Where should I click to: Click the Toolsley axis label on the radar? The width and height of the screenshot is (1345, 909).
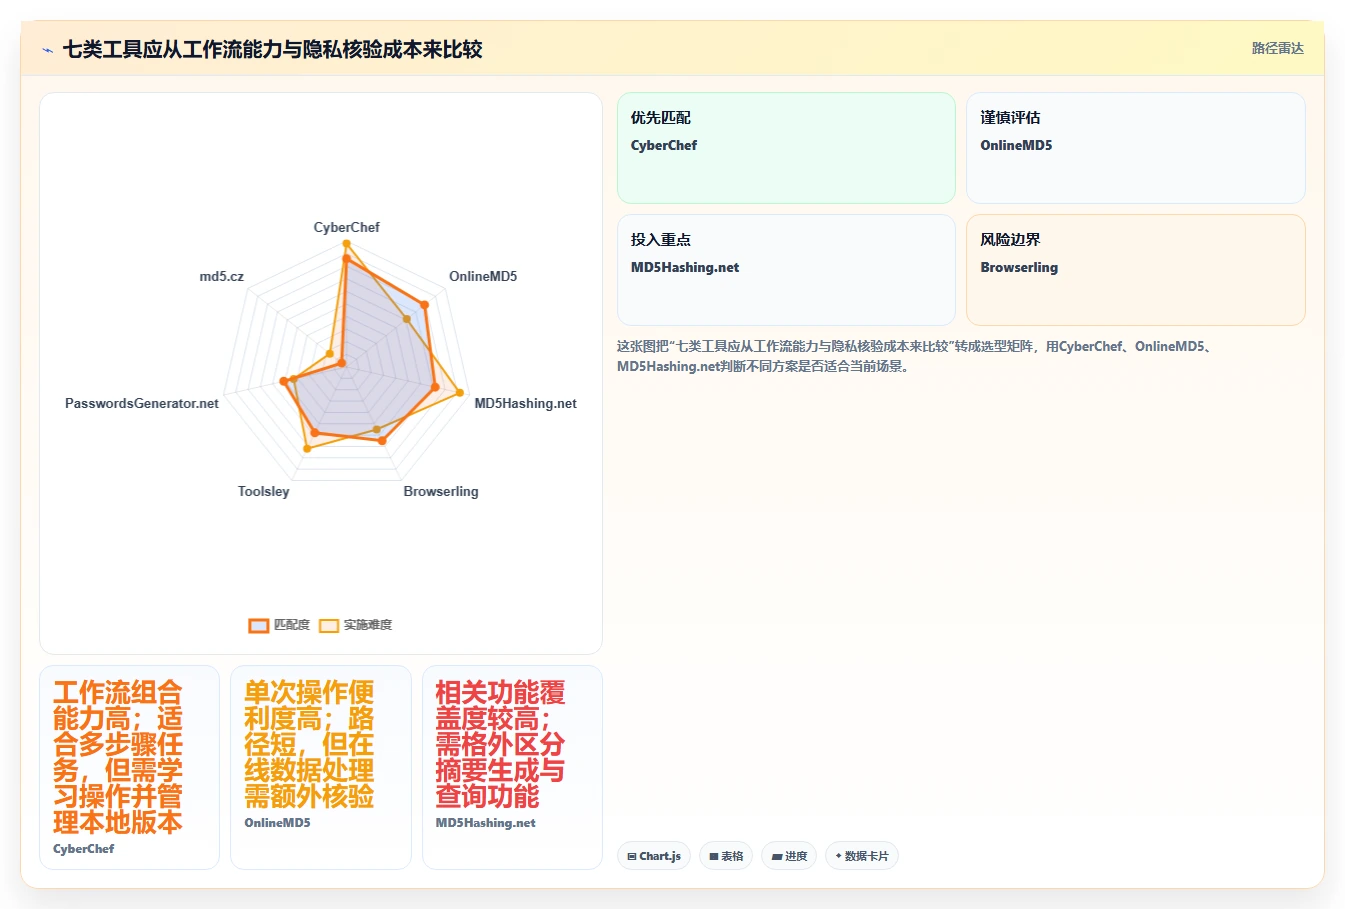click(264, 491)
